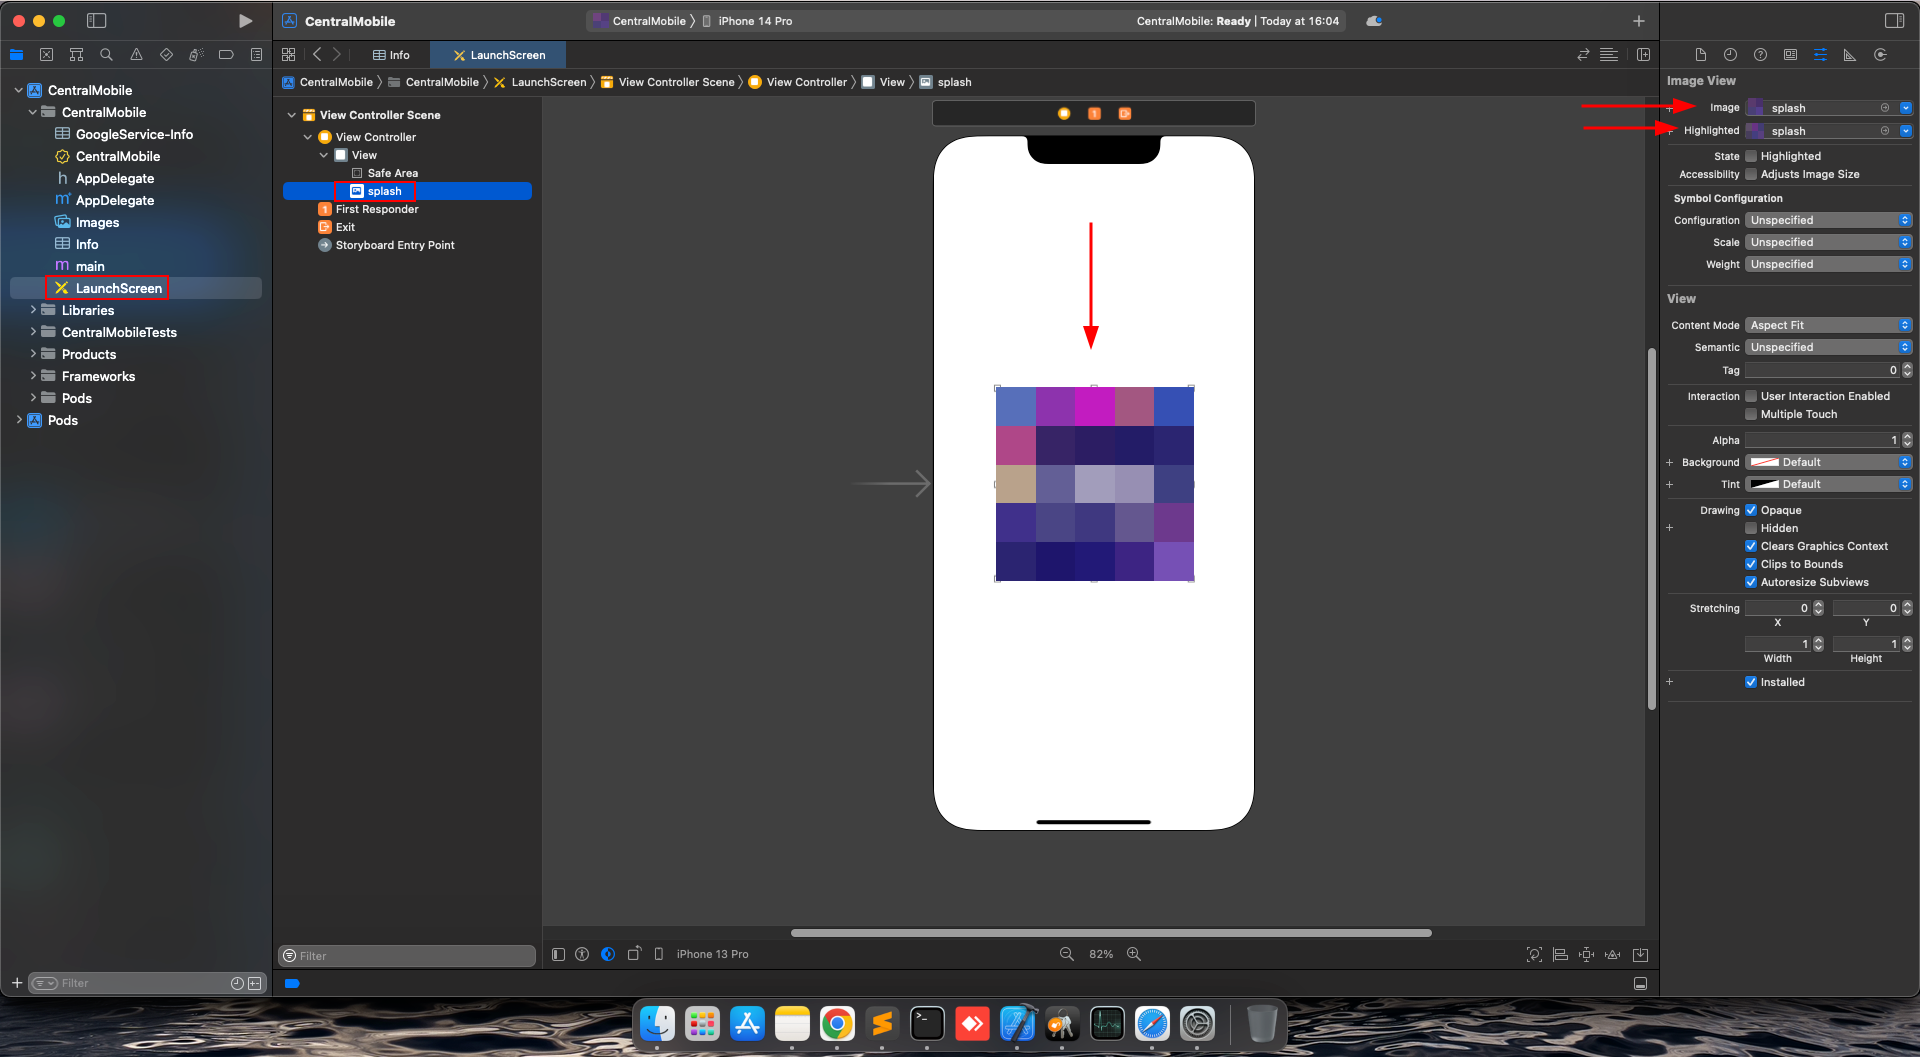This screenshot has width=1920, height=1057.
Task: Open the Breakpoint navigator icon
Action: [x=226, y=55]
